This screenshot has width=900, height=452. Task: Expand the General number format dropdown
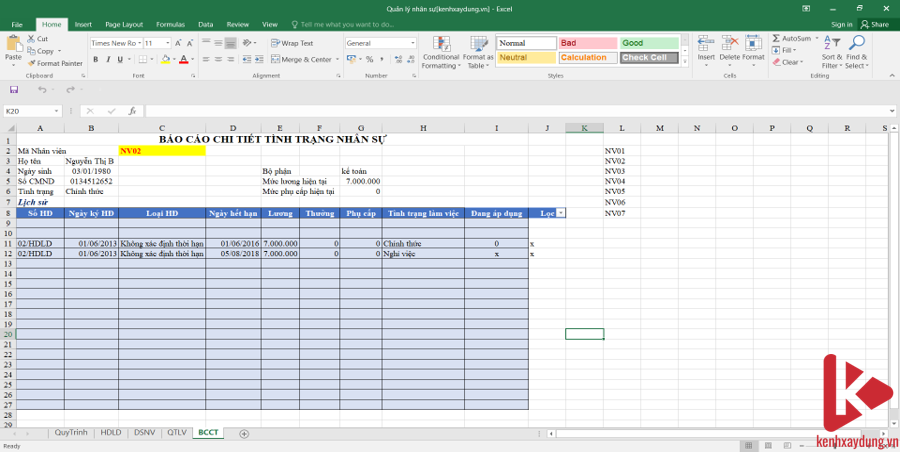click(x=413, y=43)
